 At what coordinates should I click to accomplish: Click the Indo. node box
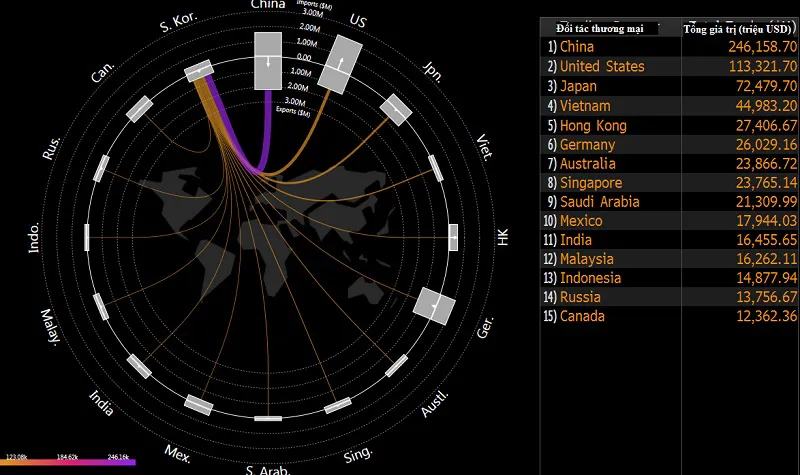(87, 237)
